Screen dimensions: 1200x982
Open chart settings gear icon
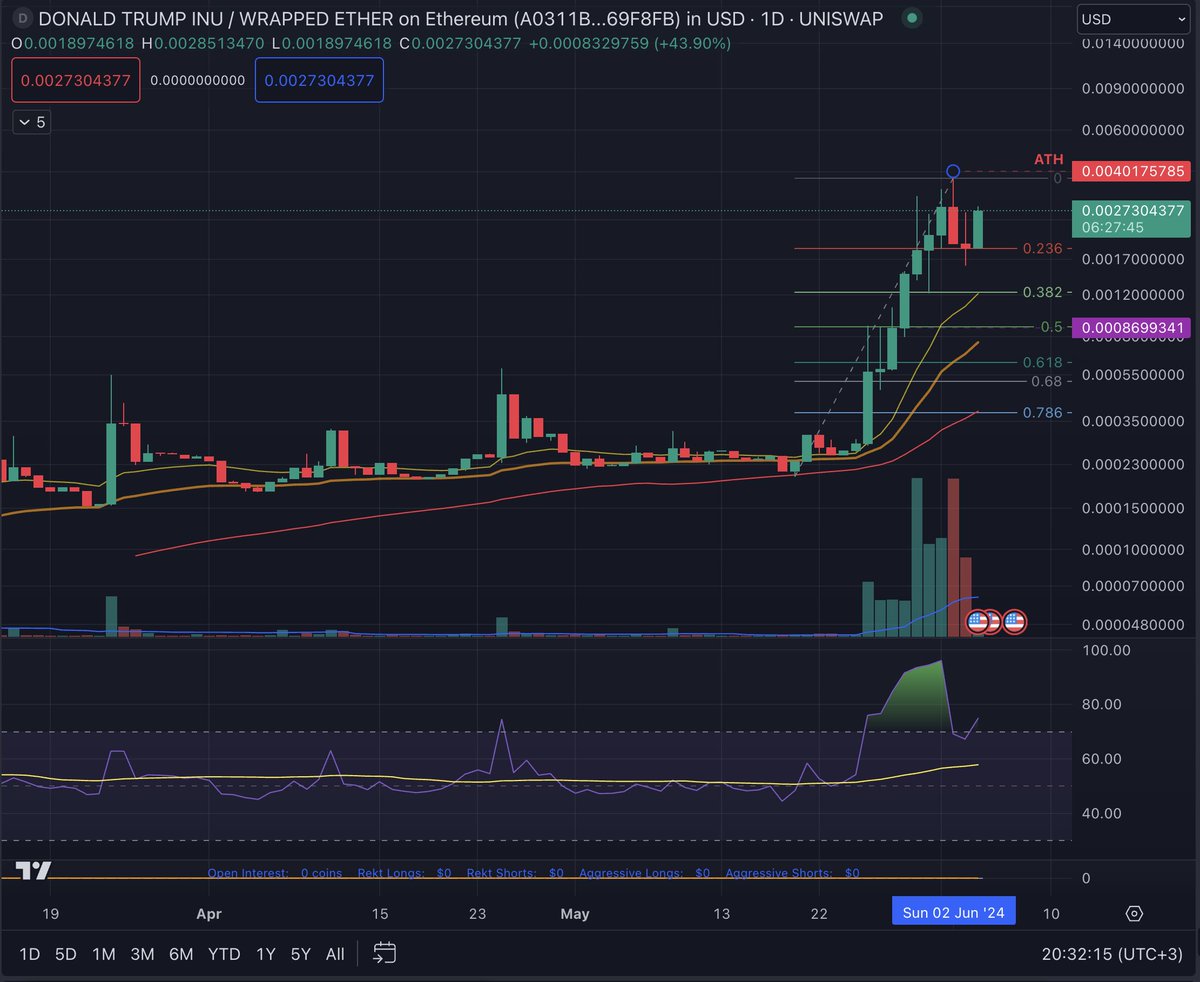1134,914
